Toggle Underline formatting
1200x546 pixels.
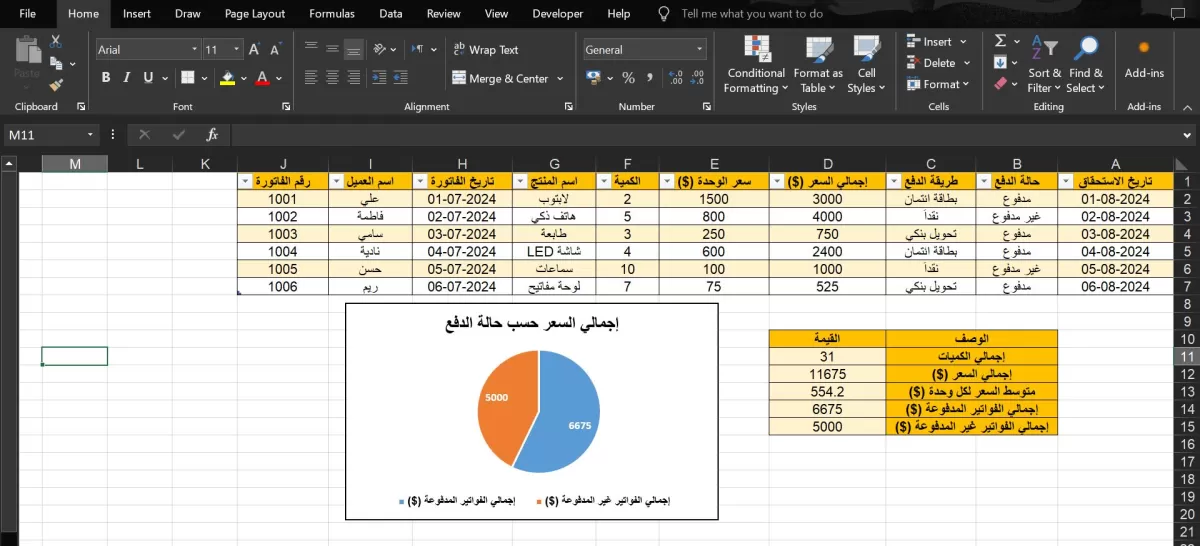tap(149, 78)
